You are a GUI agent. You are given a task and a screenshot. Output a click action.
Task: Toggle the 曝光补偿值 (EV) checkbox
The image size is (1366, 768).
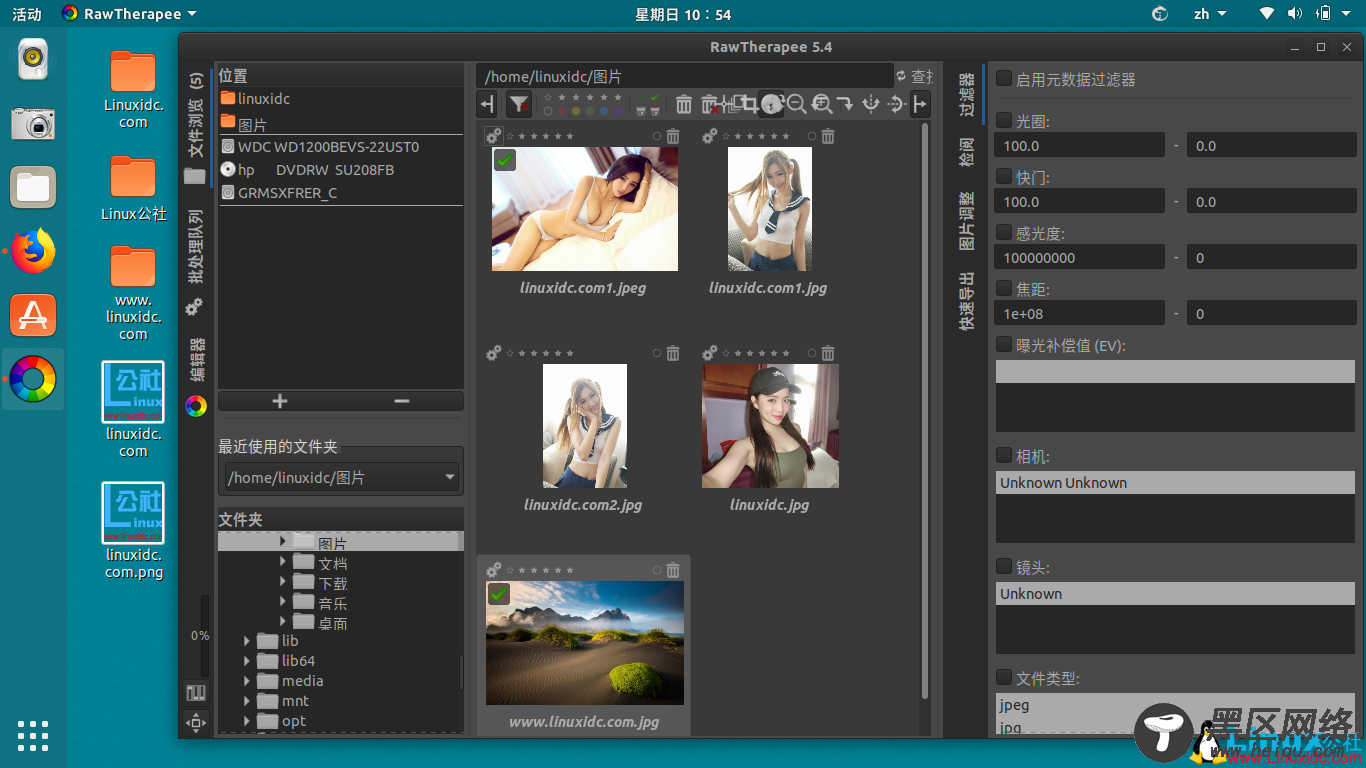(x=1004, y=345)
